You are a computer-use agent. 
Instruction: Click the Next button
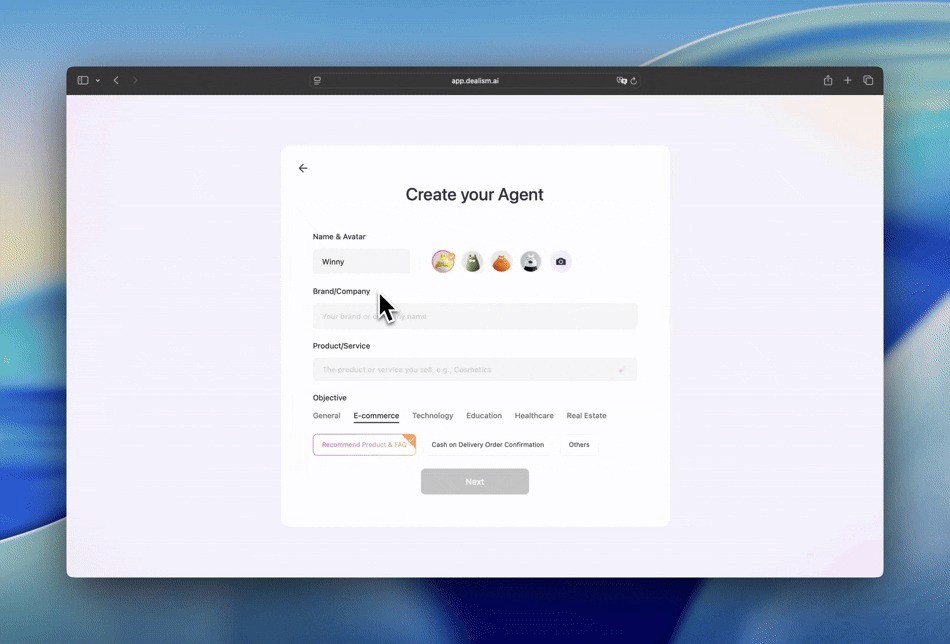475,482
